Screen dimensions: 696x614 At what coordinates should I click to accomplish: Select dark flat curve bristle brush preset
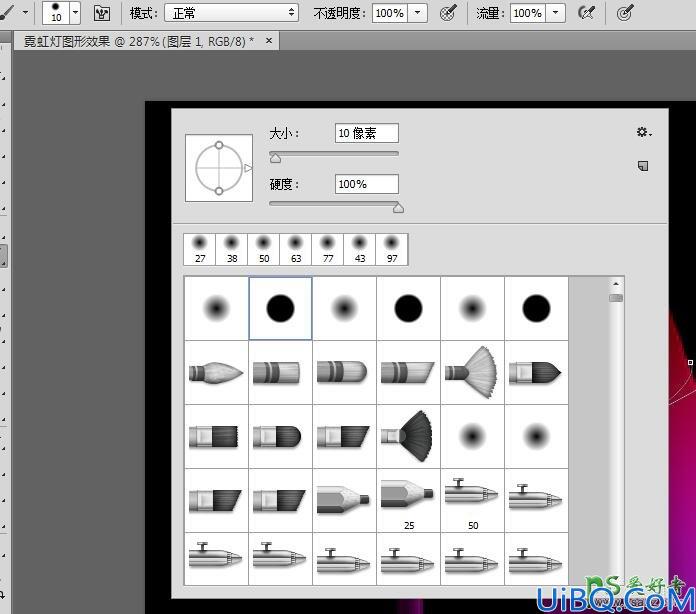coord(280,436)
